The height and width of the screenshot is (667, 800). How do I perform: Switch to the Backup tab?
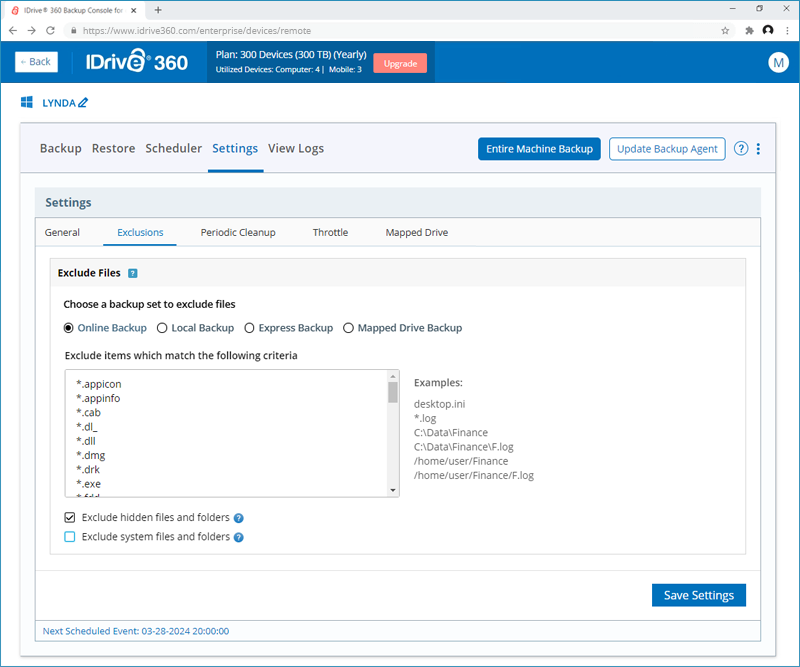tap(61, 149)
